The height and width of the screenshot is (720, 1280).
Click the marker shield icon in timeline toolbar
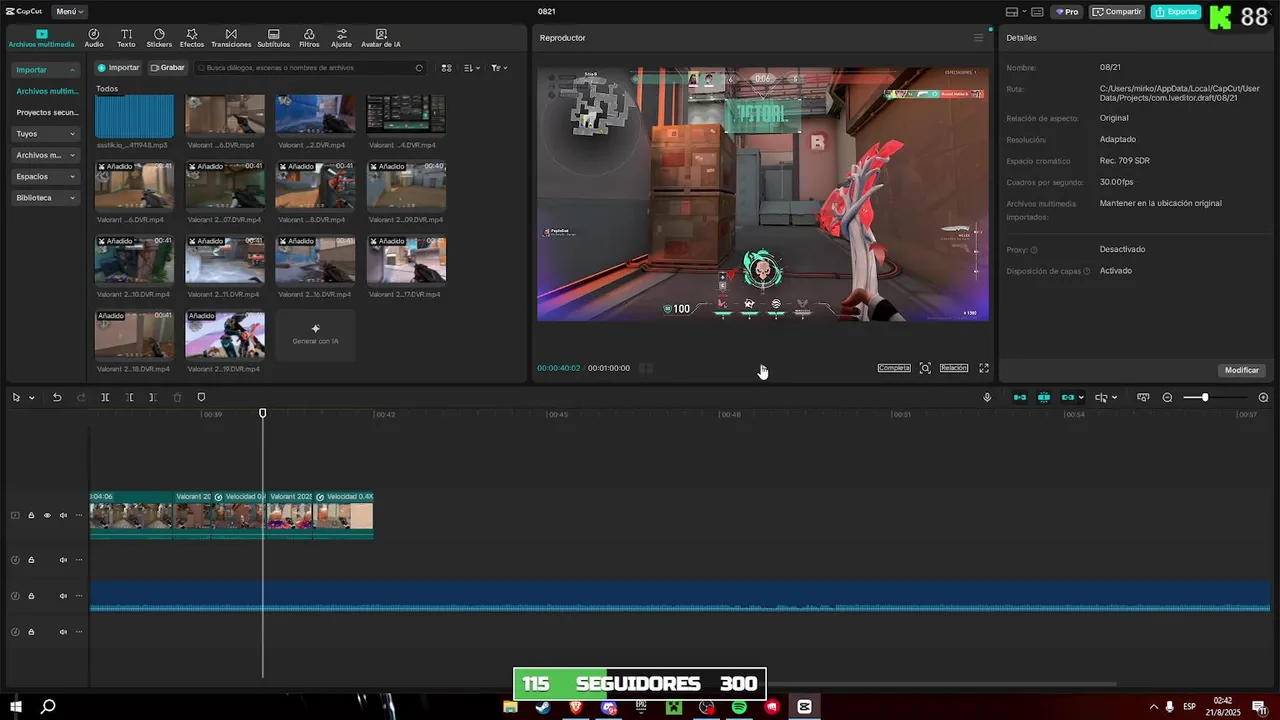coord(201,398)
